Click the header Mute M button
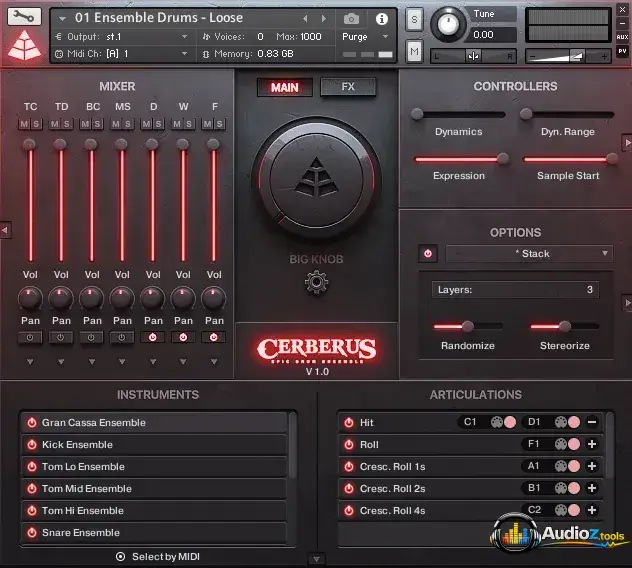Viewport: 632px width, 568px height. pyautogui.click(x=414, y=51)
